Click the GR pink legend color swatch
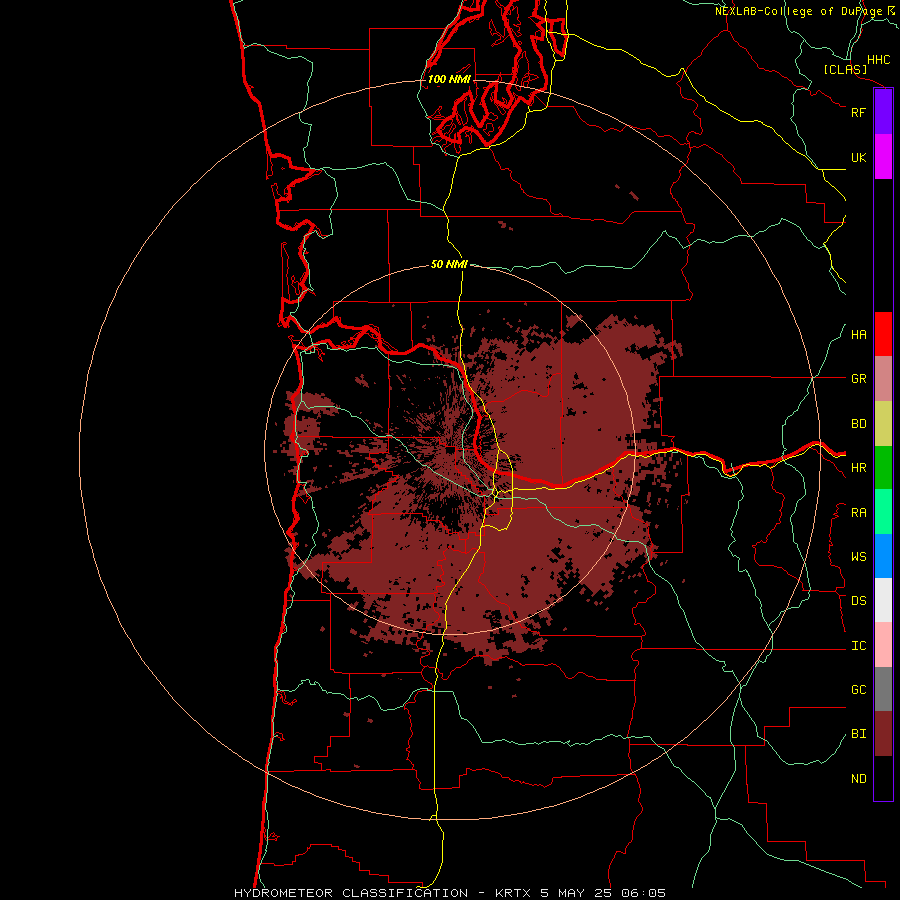 (x=883, y=379)
